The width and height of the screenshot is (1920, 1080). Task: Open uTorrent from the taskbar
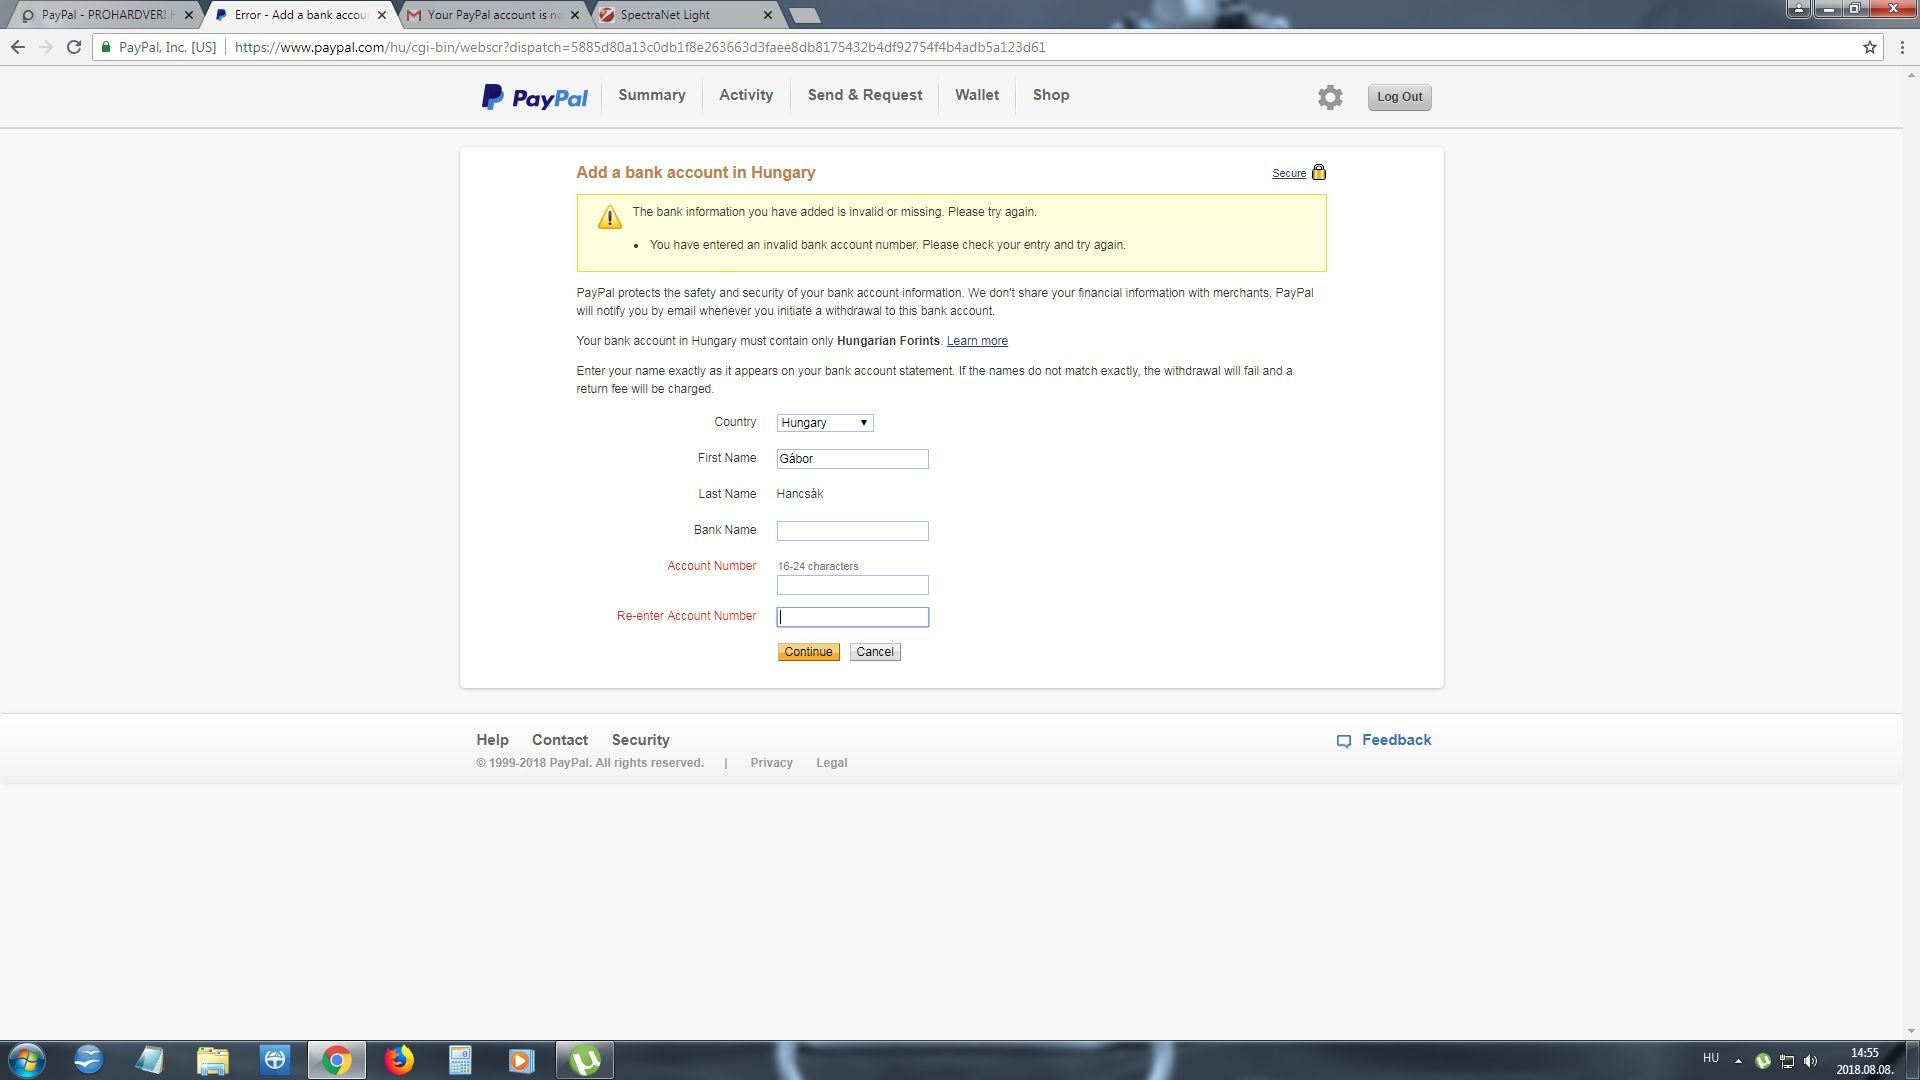585,1060
